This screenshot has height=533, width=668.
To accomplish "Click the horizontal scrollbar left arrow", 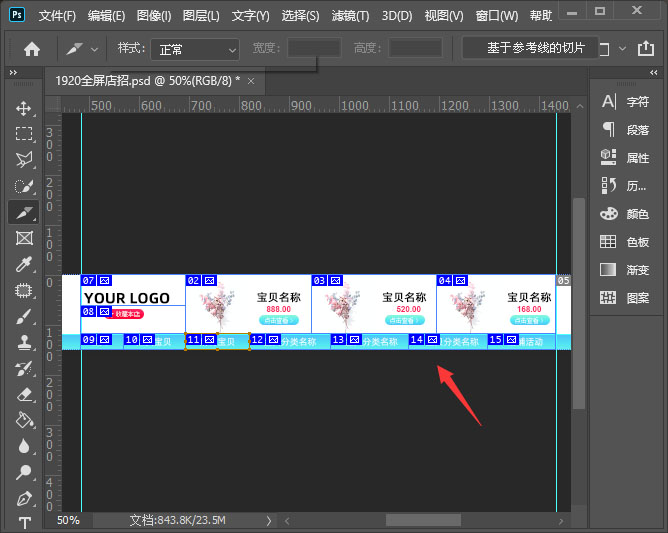I will (287, 521).
